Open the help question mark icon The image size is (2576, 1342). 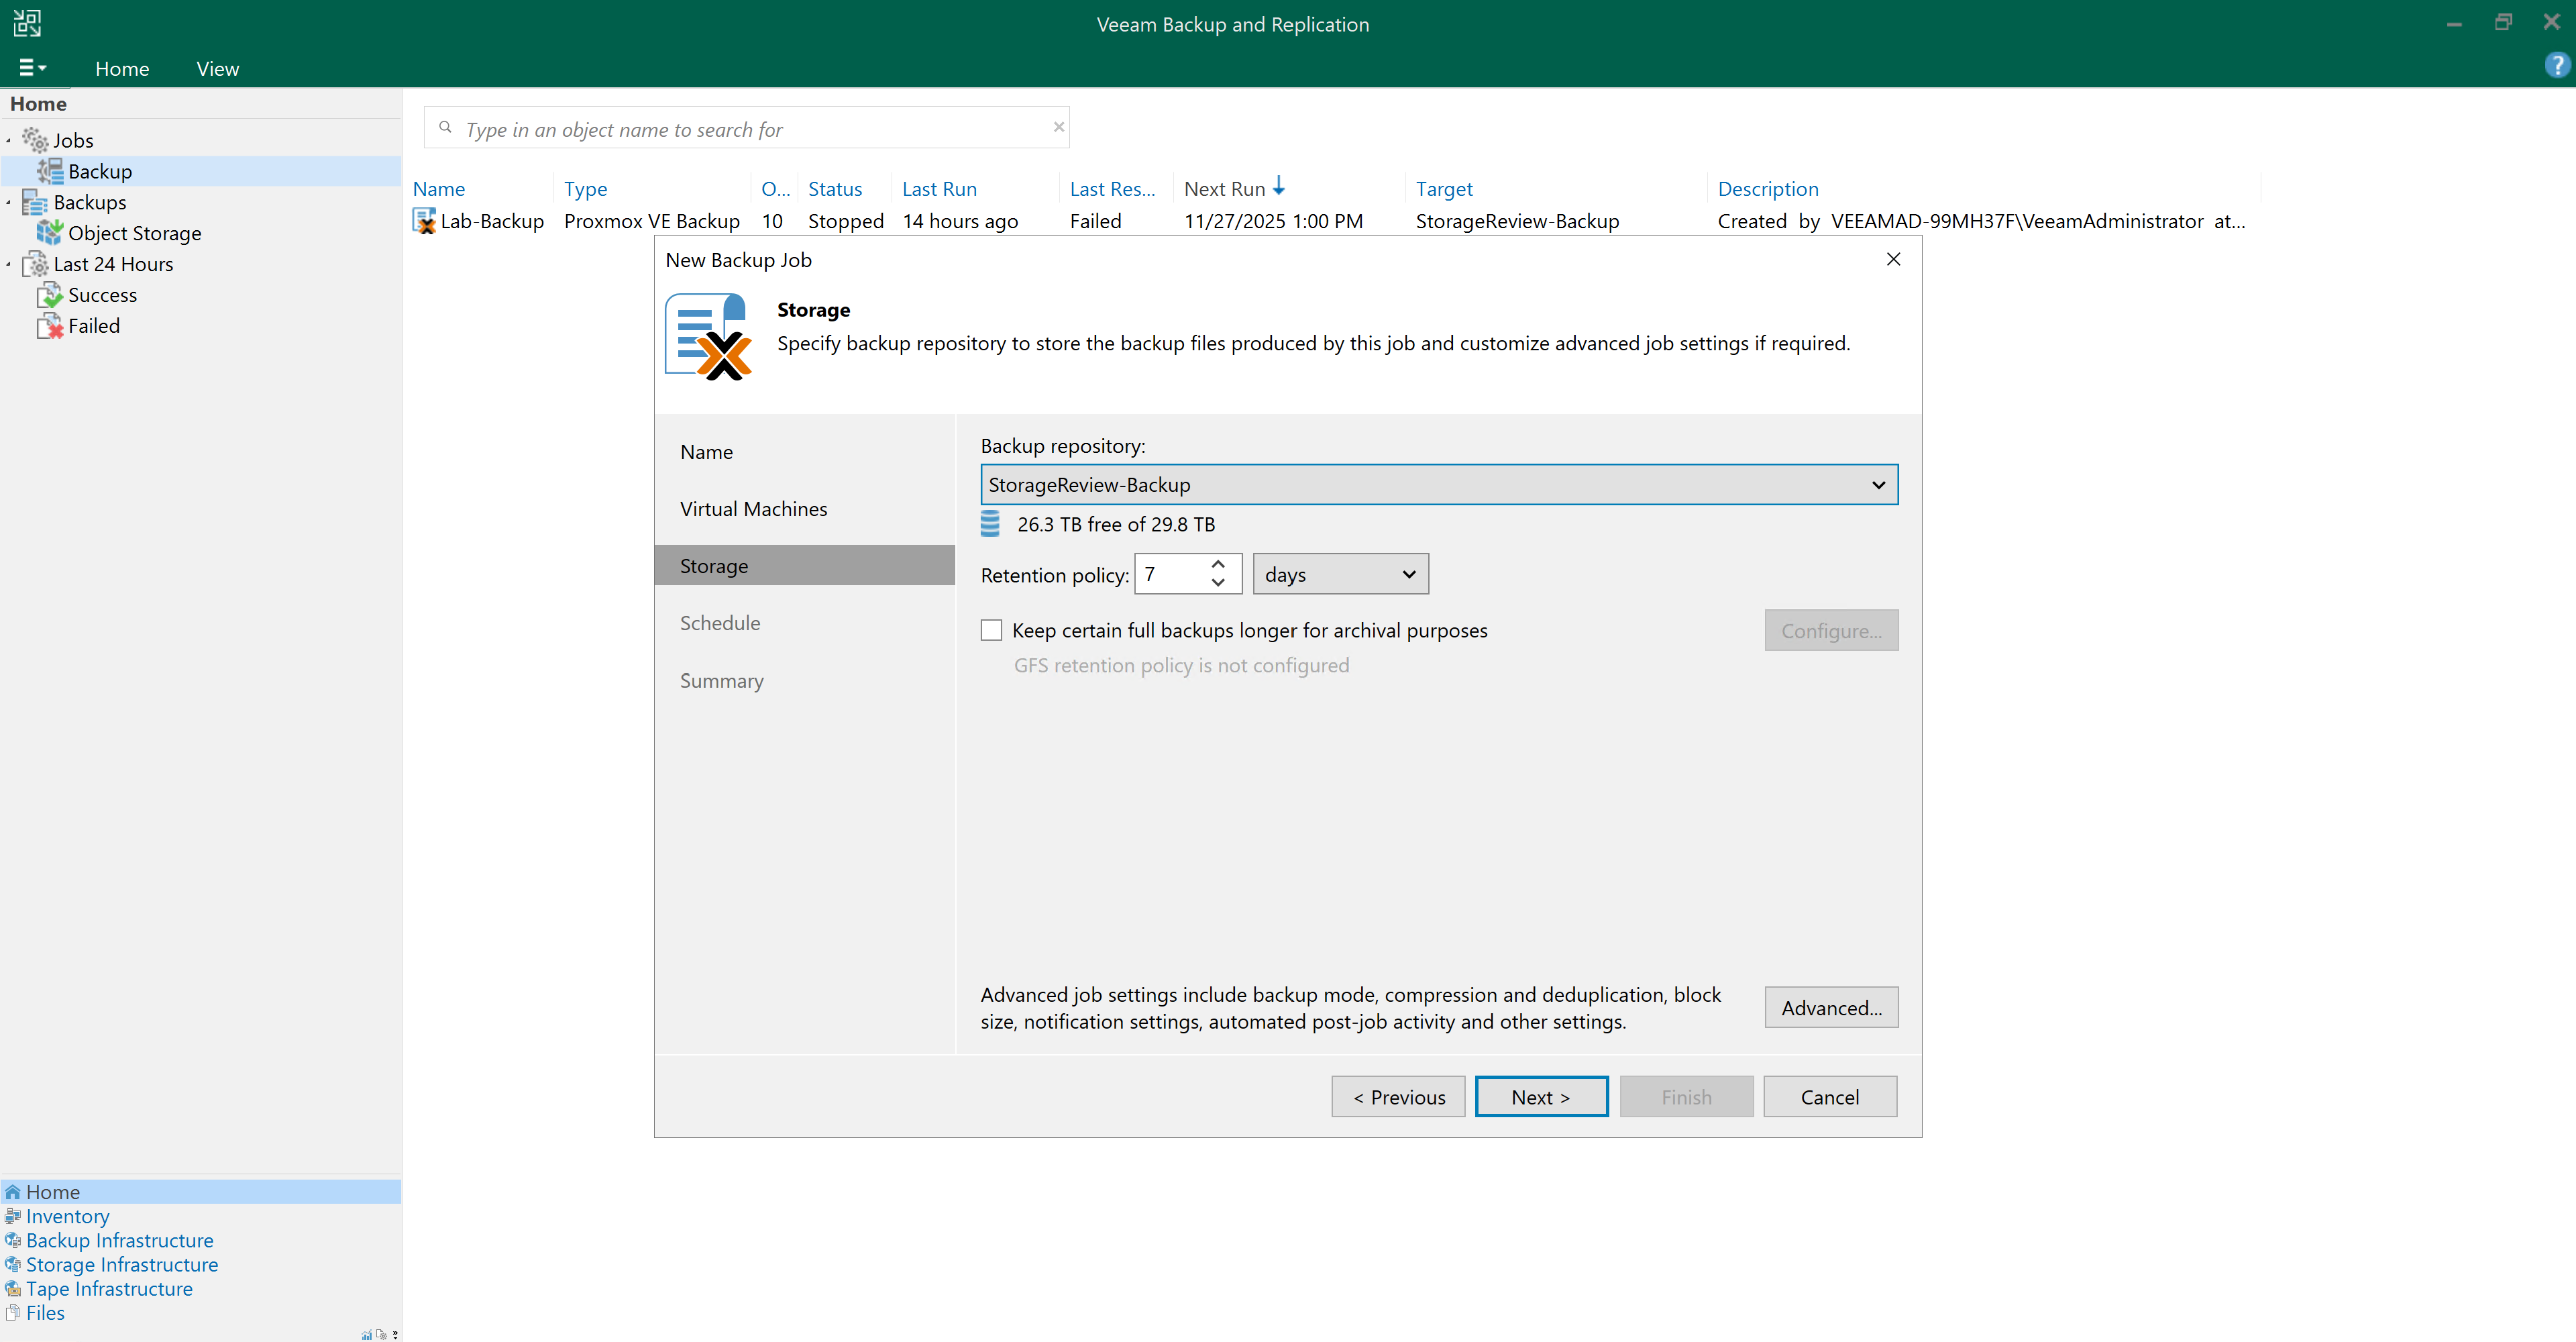point(2556,66)
